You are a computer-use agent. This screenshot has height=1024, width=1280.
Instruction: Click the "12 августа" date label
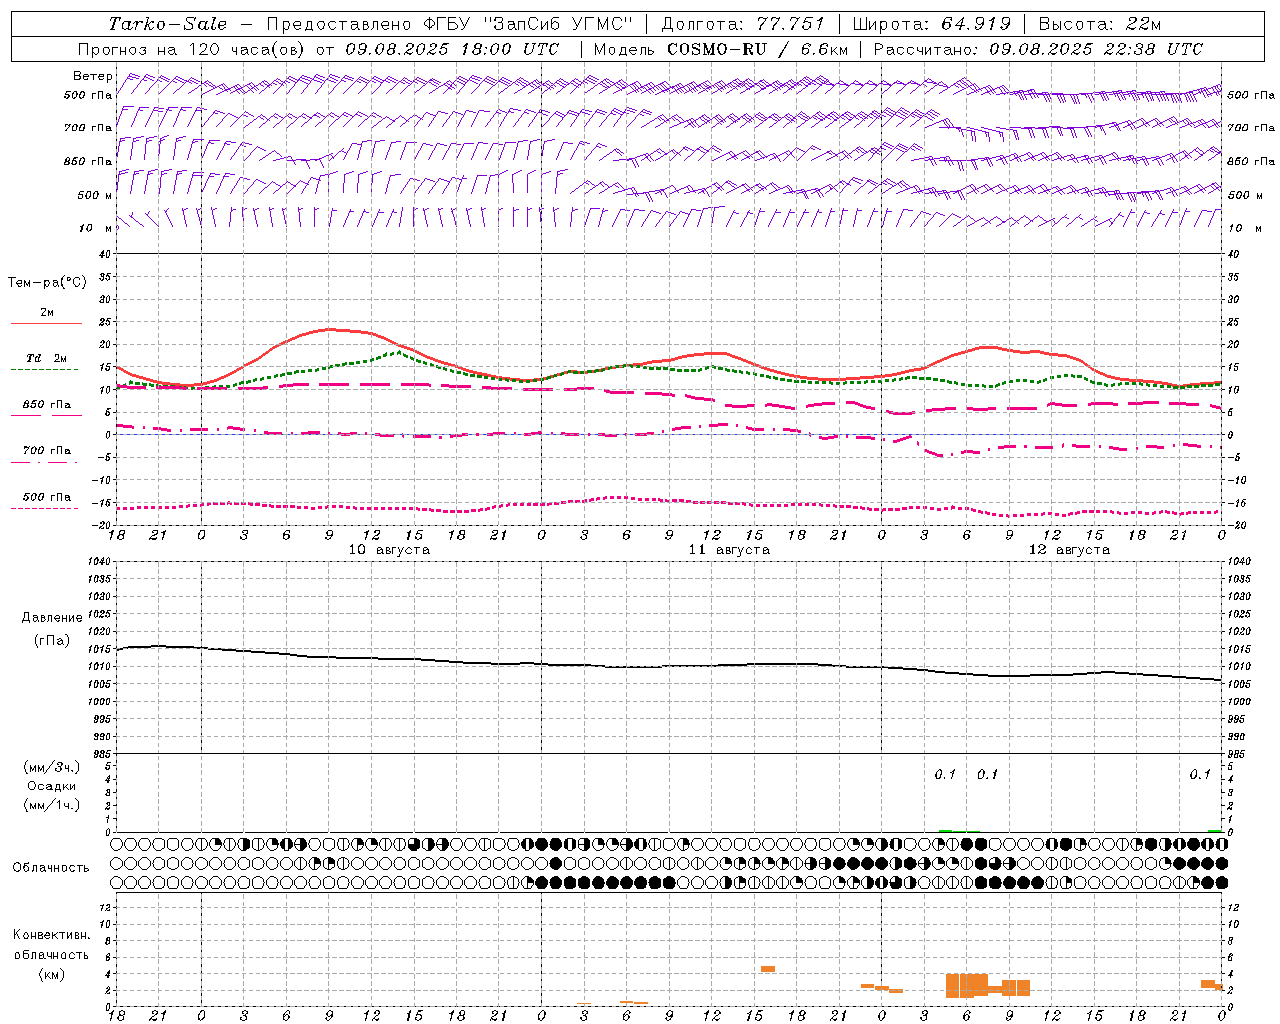[1069, 550]
